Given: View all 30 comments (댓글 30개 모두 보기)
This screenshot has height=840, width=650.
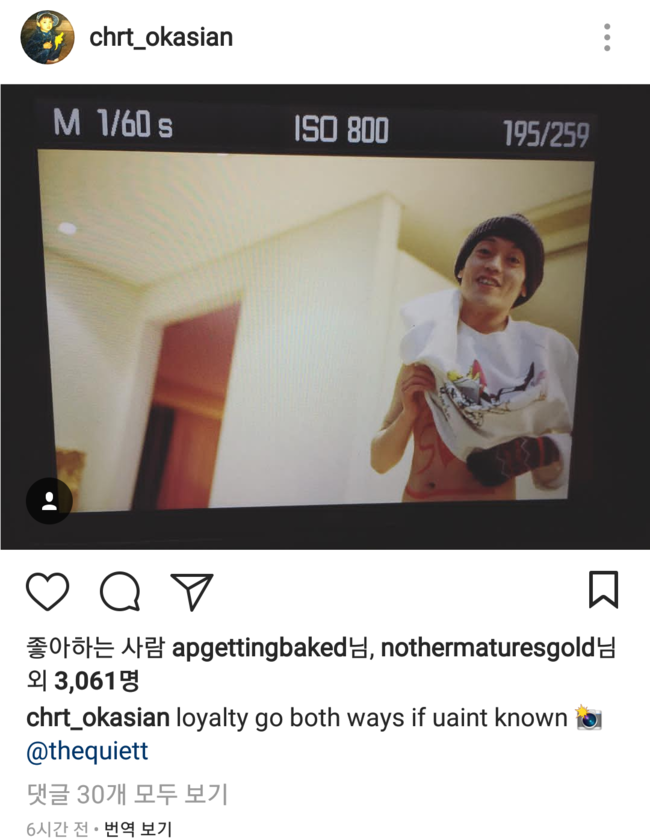Looking at the screenshot, I should [x=128, y=794].
